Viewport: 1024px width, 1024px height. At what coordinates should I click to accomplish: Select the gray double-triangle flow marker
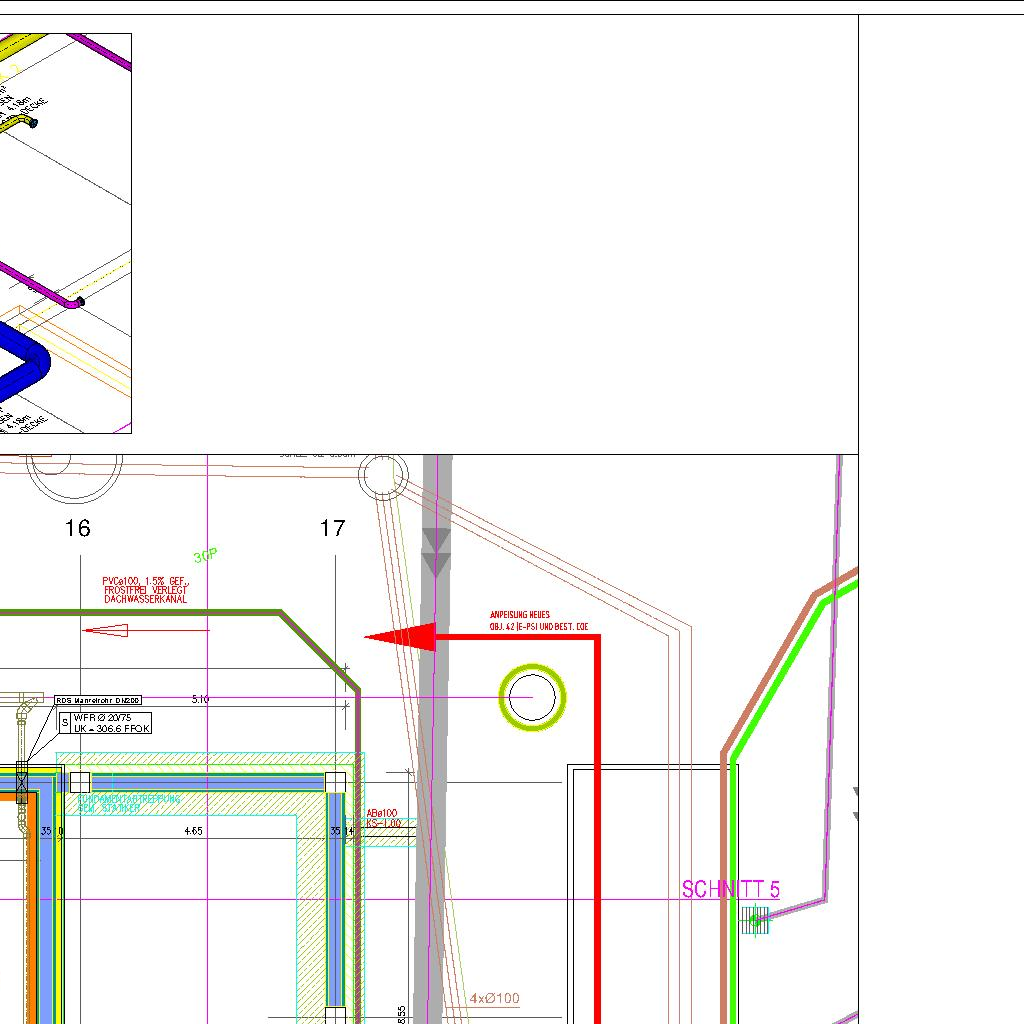tap(436, 552)
